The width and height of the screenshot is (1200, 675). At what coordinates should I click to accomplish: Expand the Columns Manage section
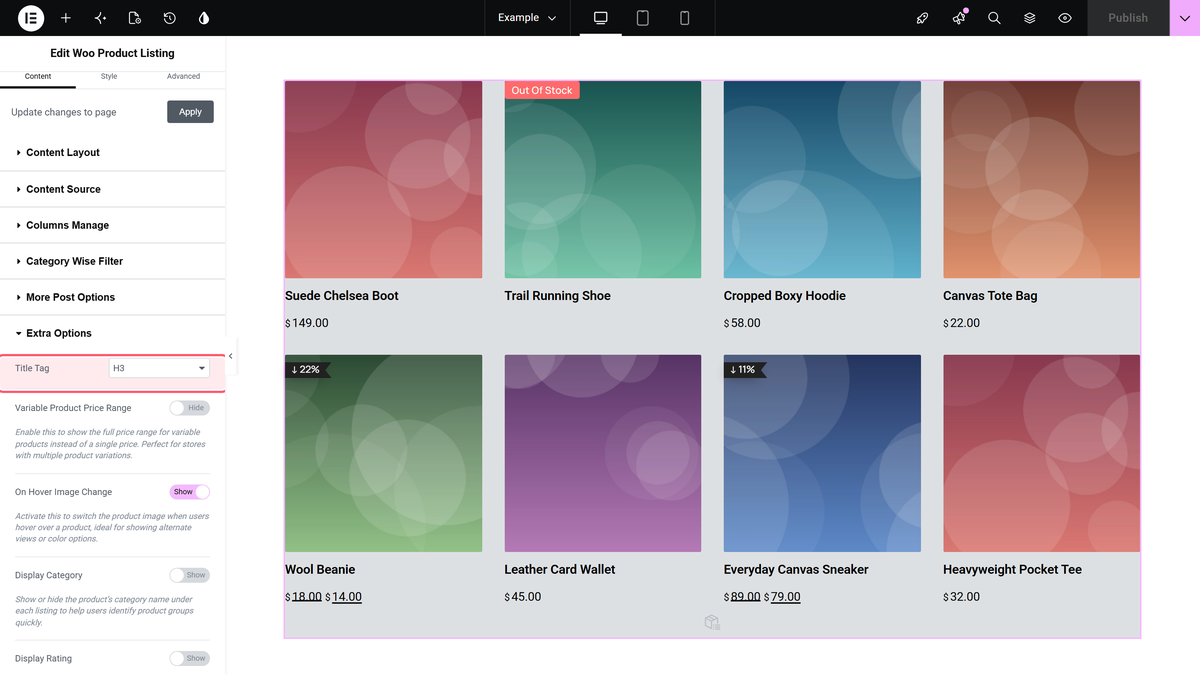click(113, 225)
